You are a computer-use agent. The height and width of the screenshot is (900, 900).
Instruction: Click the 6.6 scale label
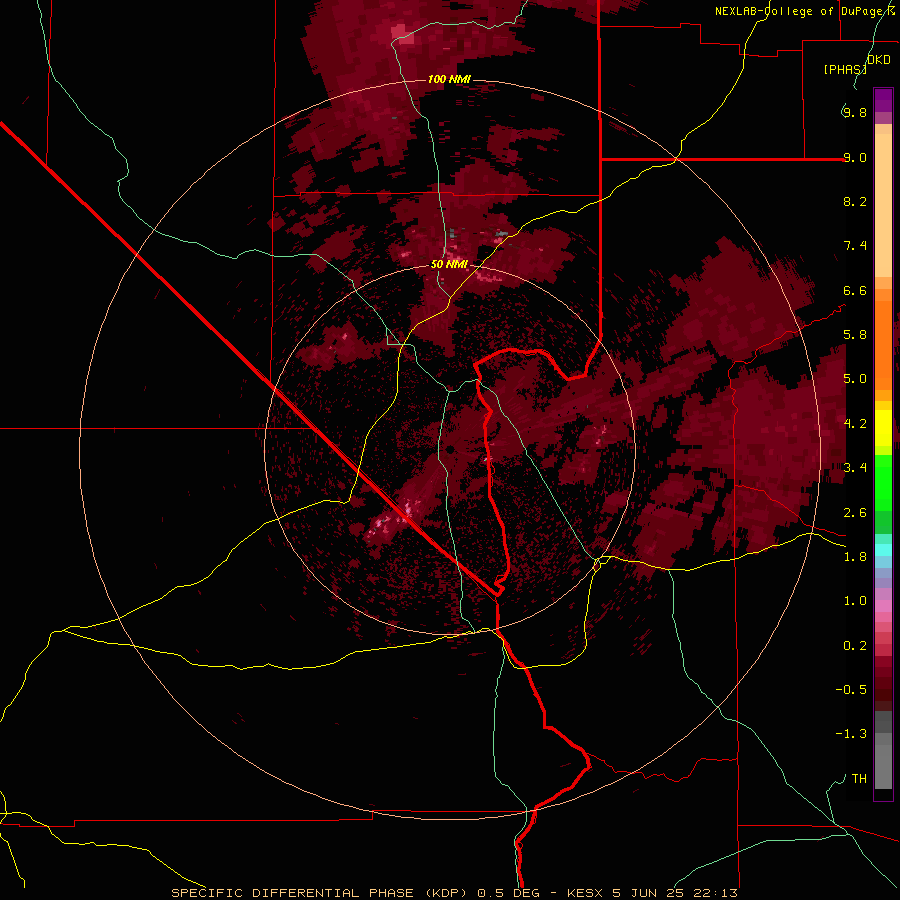(x=855, y=290)
